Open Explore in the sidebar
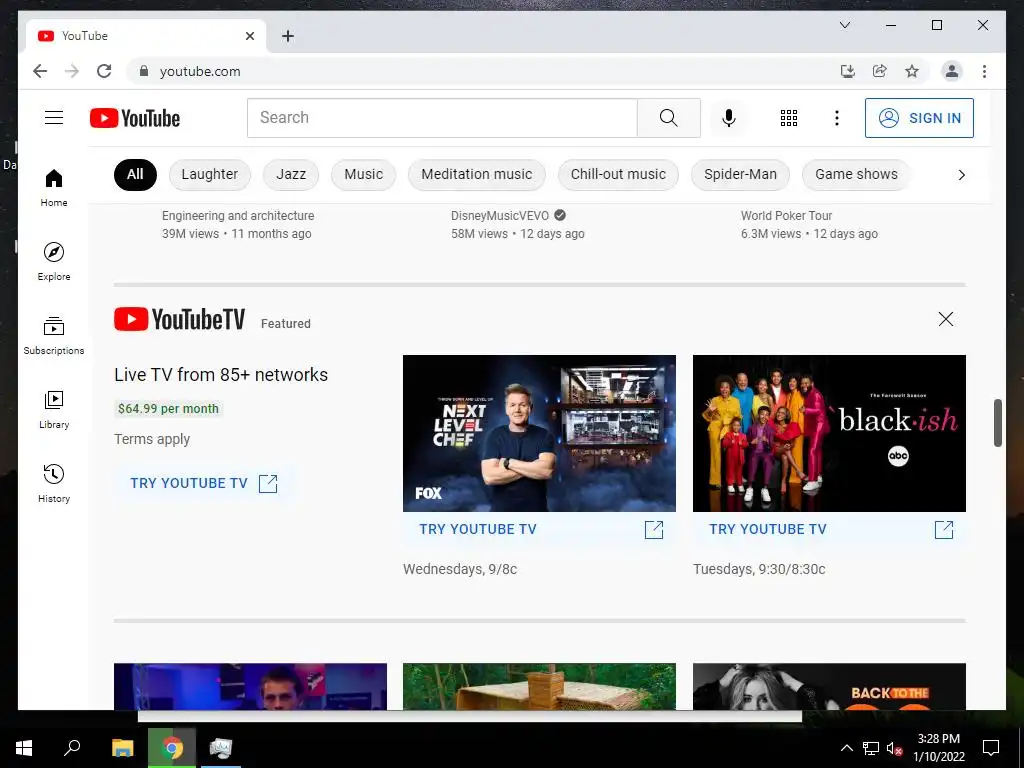 (54, 261)
